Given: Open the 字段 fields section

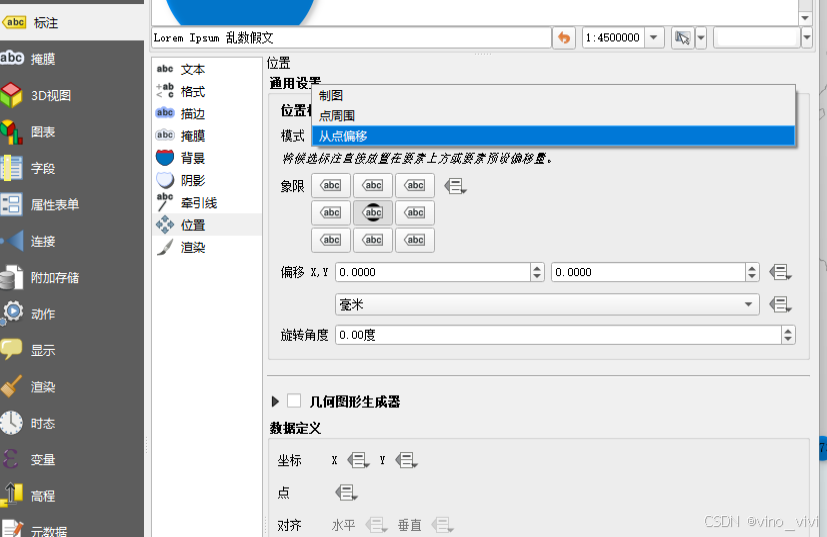Looking at the screenshot, I should (71, 168).
